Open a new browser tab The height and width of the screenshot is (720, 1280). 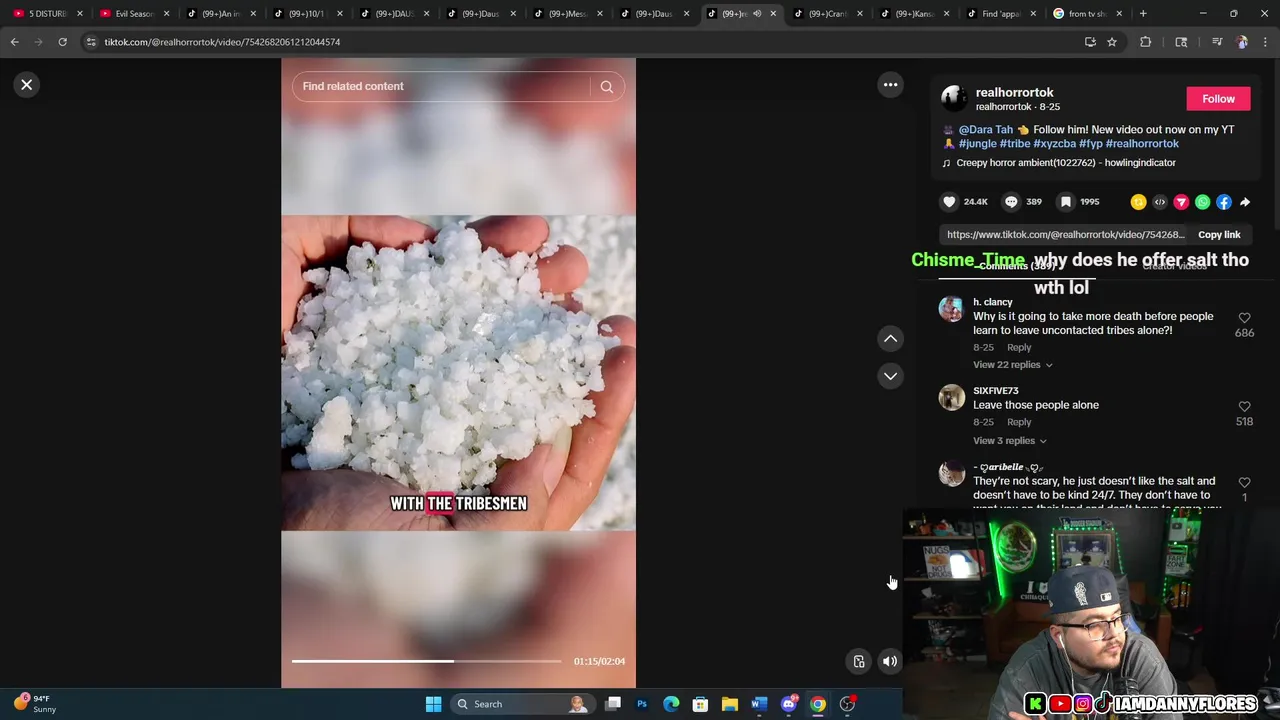[1143, 14]
